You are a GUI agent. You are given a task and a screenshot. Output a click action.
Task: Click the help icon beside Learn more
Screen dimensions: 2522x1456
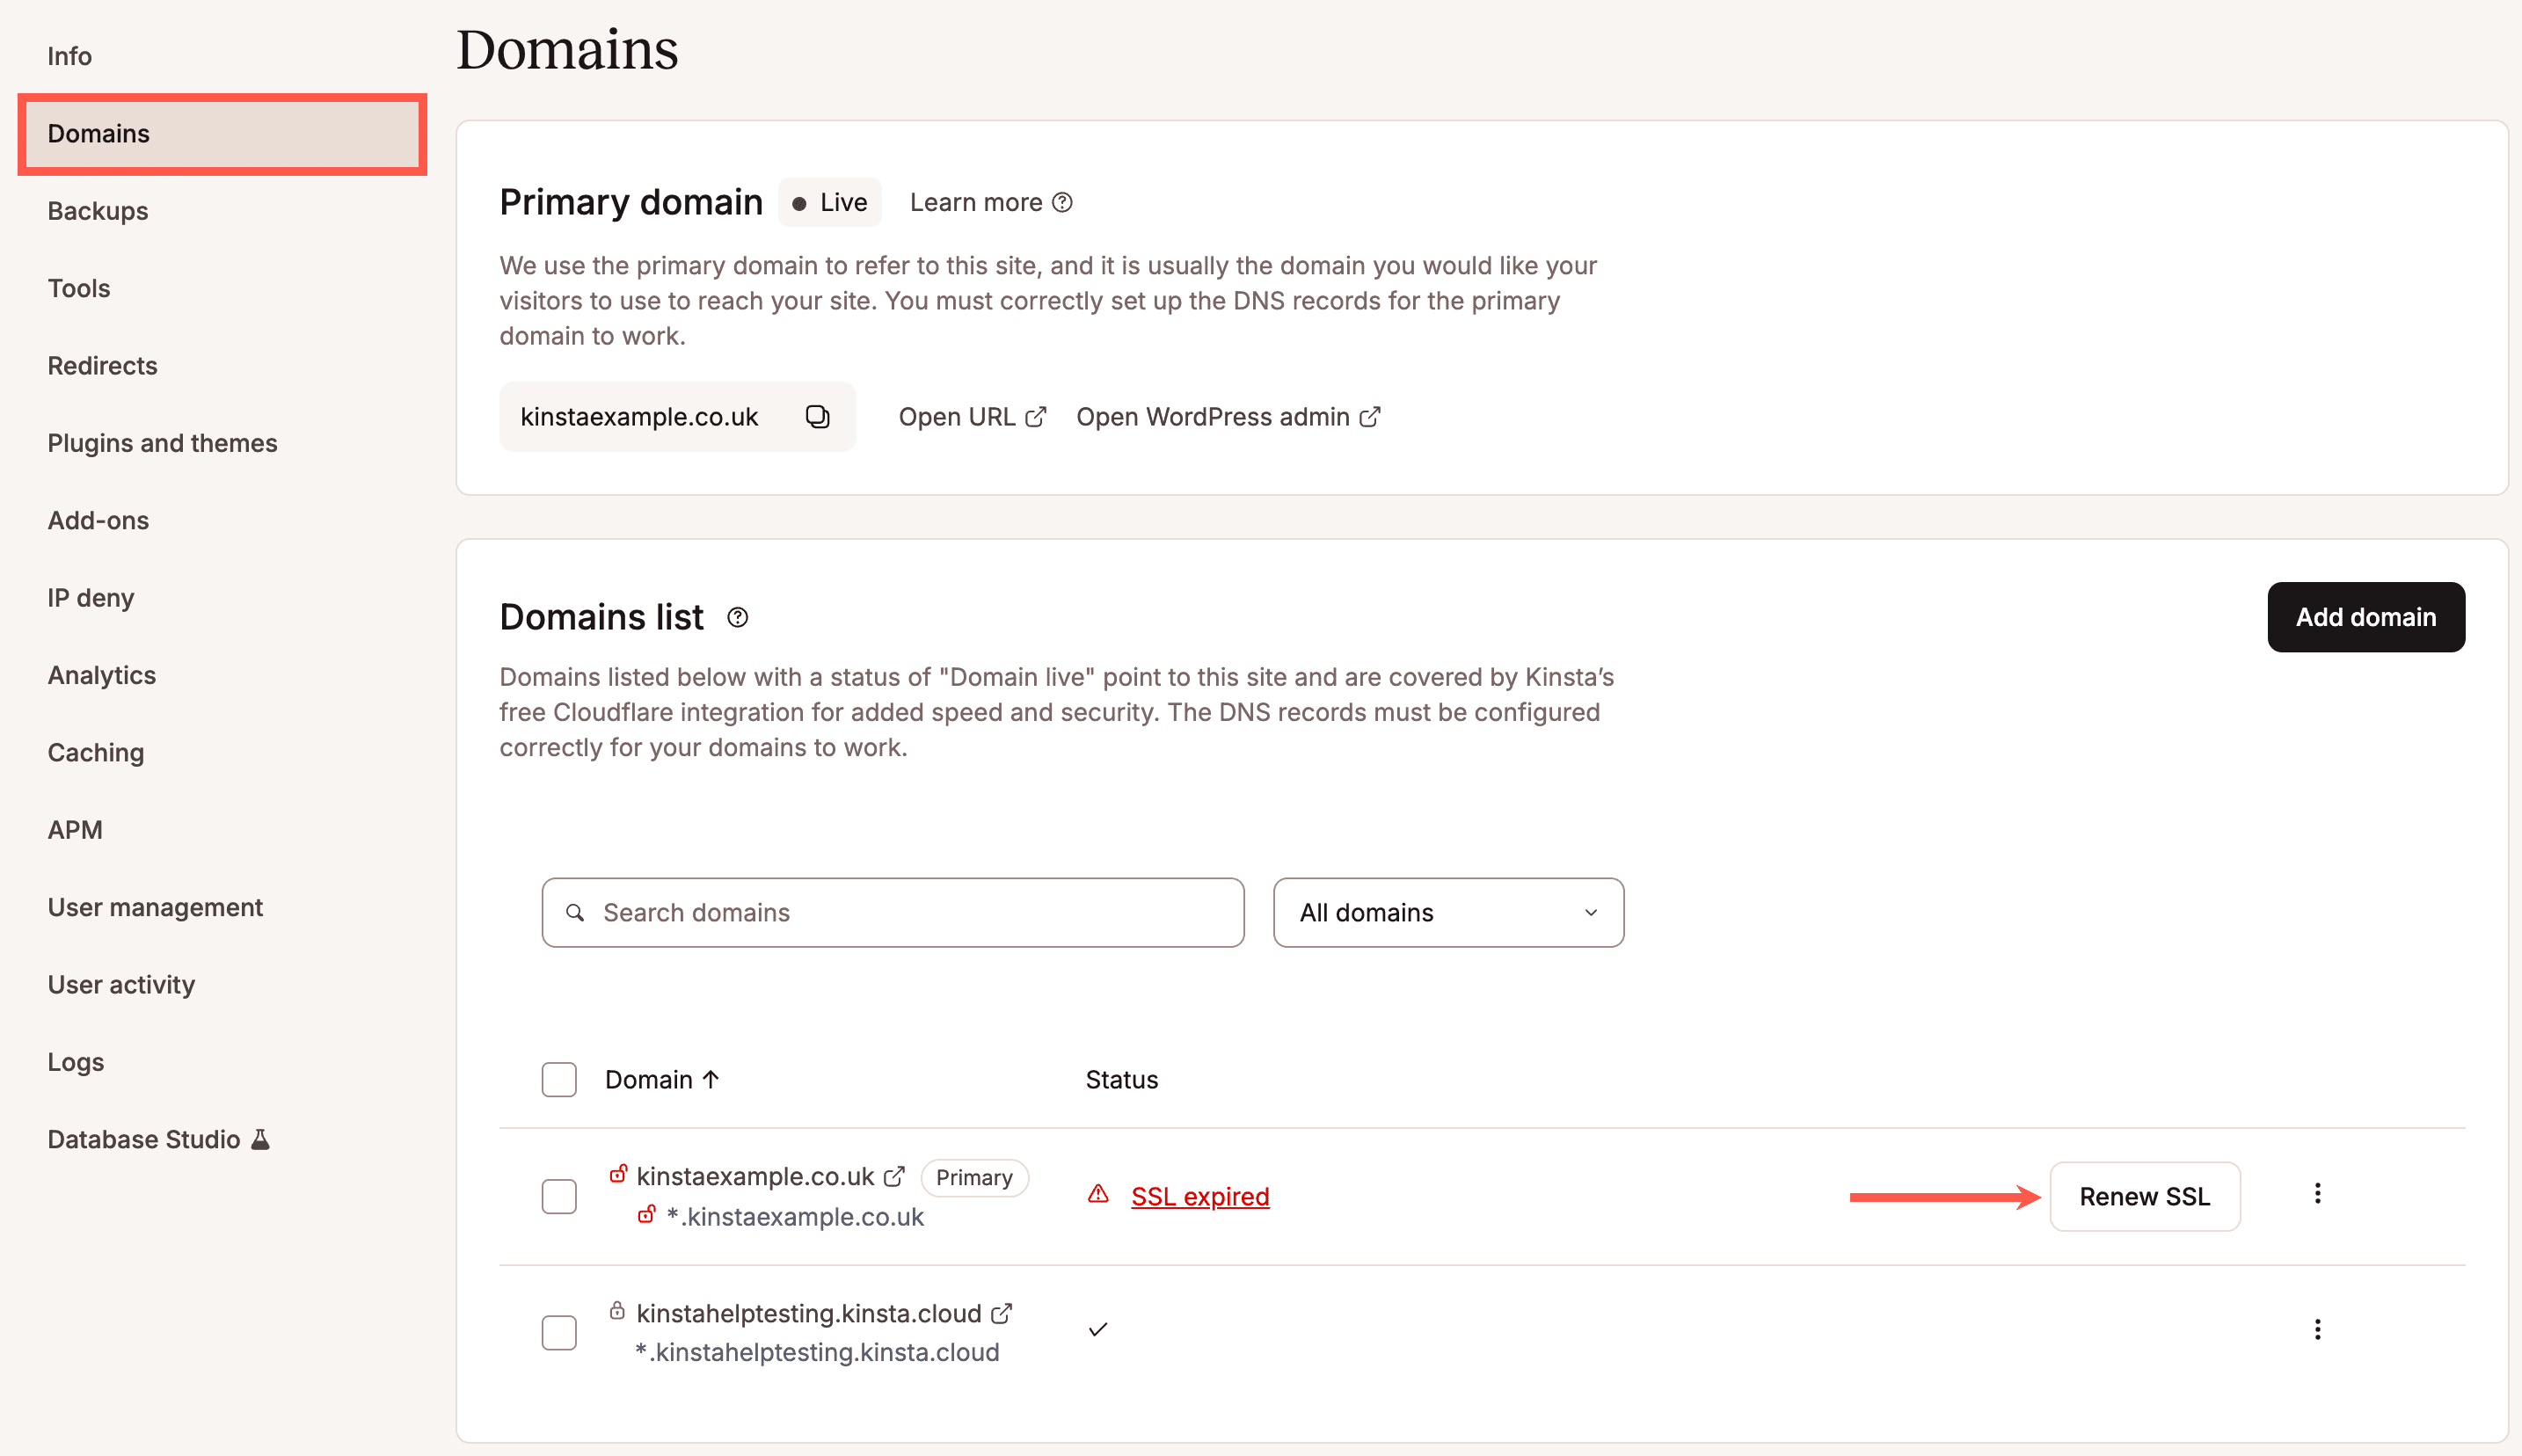click(x=1063, y=202)
